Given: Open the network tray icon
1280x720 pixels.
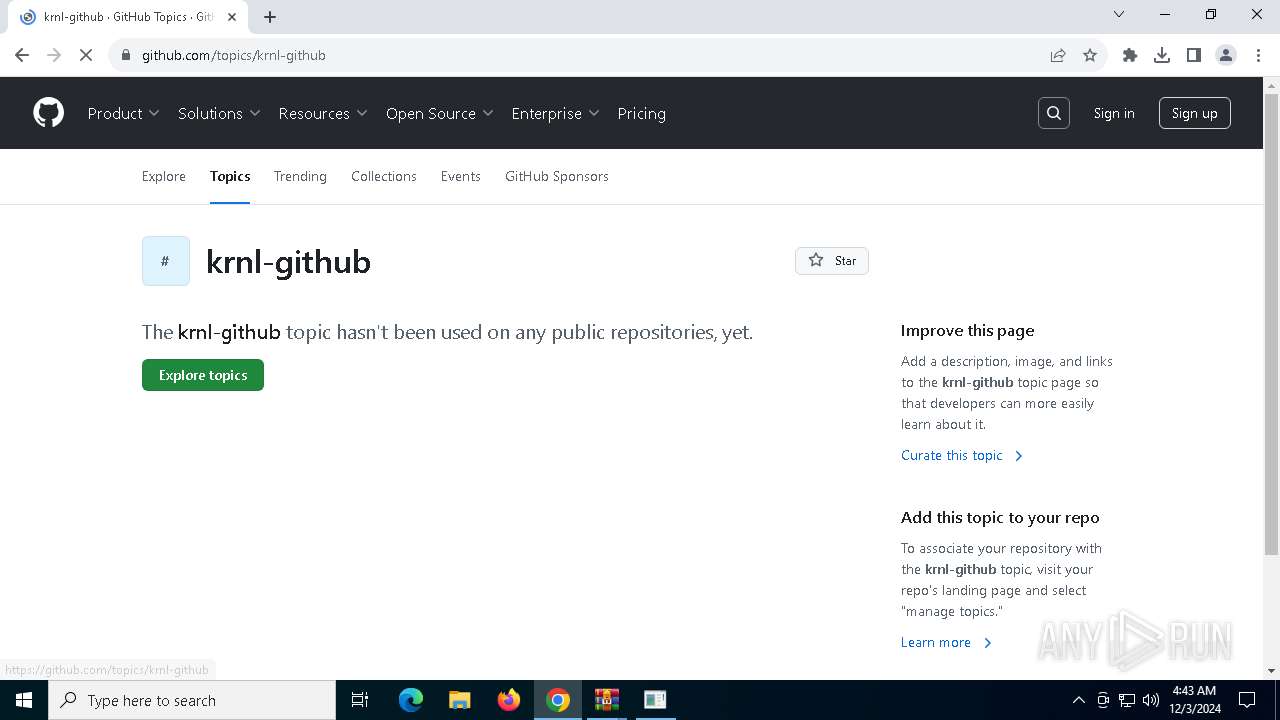Looking at the screenshot, I should click(x=1127, y=700).
